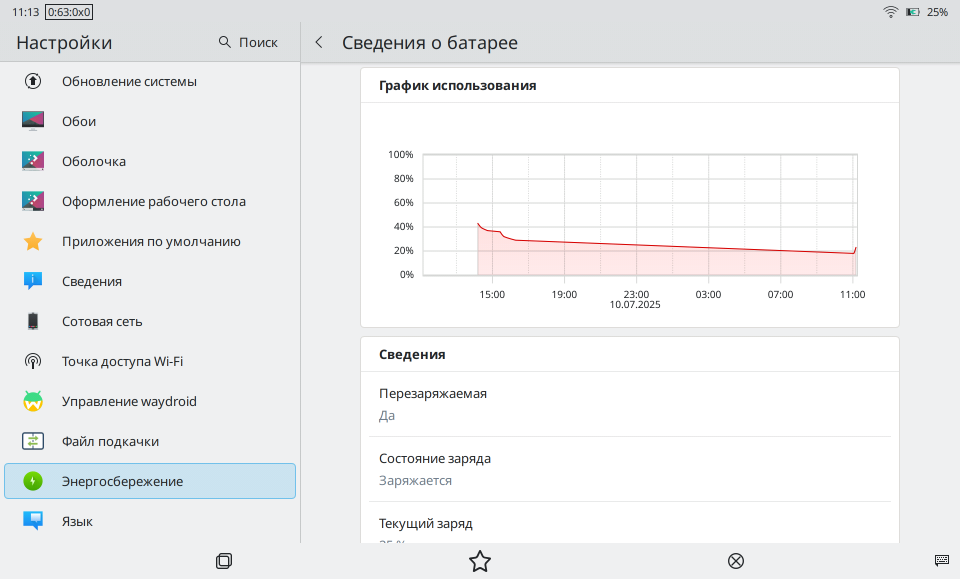Click the Управление waydroid android icon
960x579 pixels.
[x=33, y=401]
